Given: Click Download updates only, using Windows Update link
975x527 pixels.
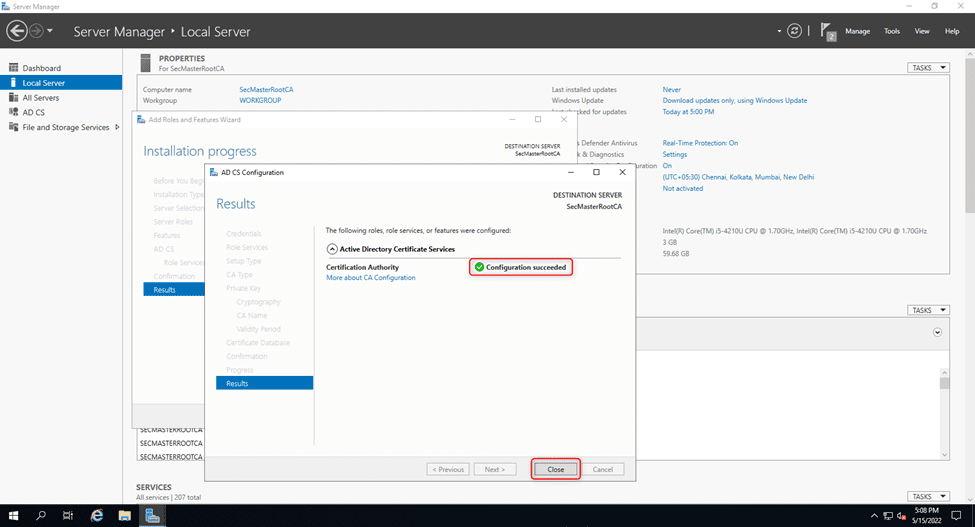Looking at the screenshot, I should (734, 100).
